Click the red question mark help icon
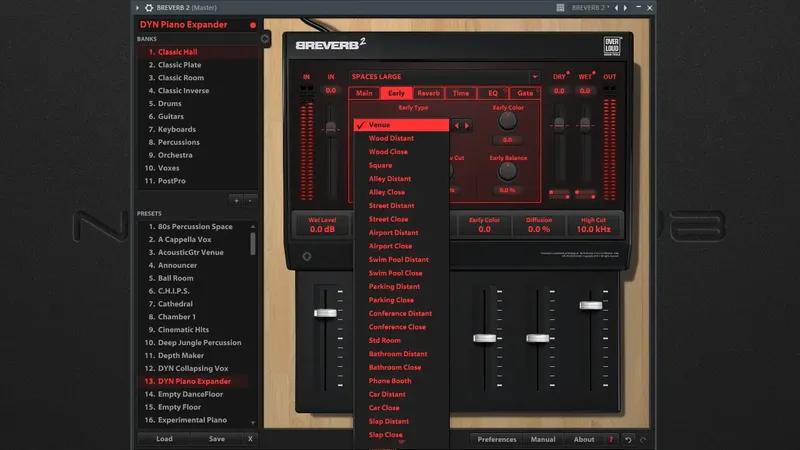Screen dimensions: 800x450 pos(611,439)
